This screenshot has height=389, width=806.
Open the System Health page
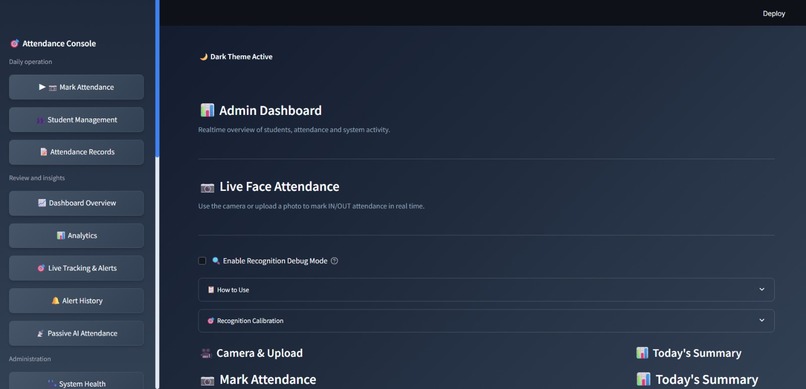tap(76, 381)
